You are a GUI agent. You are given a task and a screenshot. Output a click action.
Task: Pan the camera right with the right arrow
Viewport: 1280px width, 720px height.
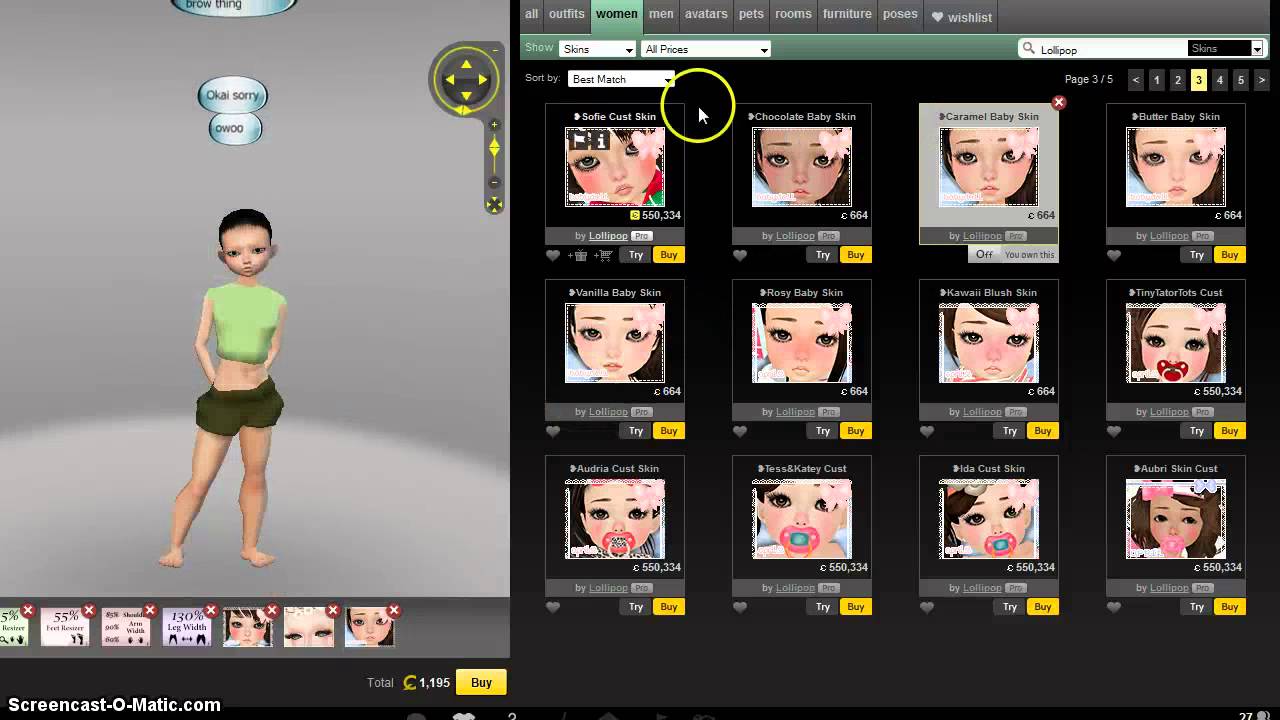click(x=482, y=80)
